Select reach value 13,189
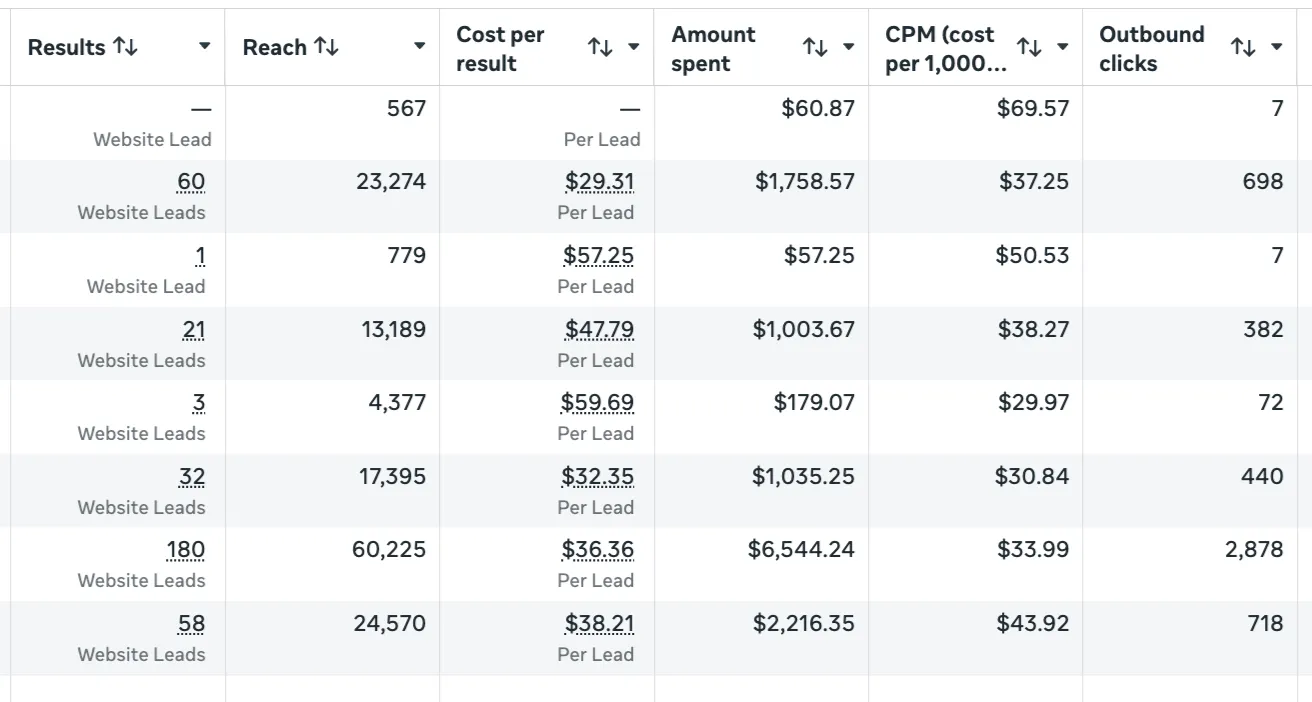Image resolution: width=1312 pixels, height=702 pixels. coord(394,329)
